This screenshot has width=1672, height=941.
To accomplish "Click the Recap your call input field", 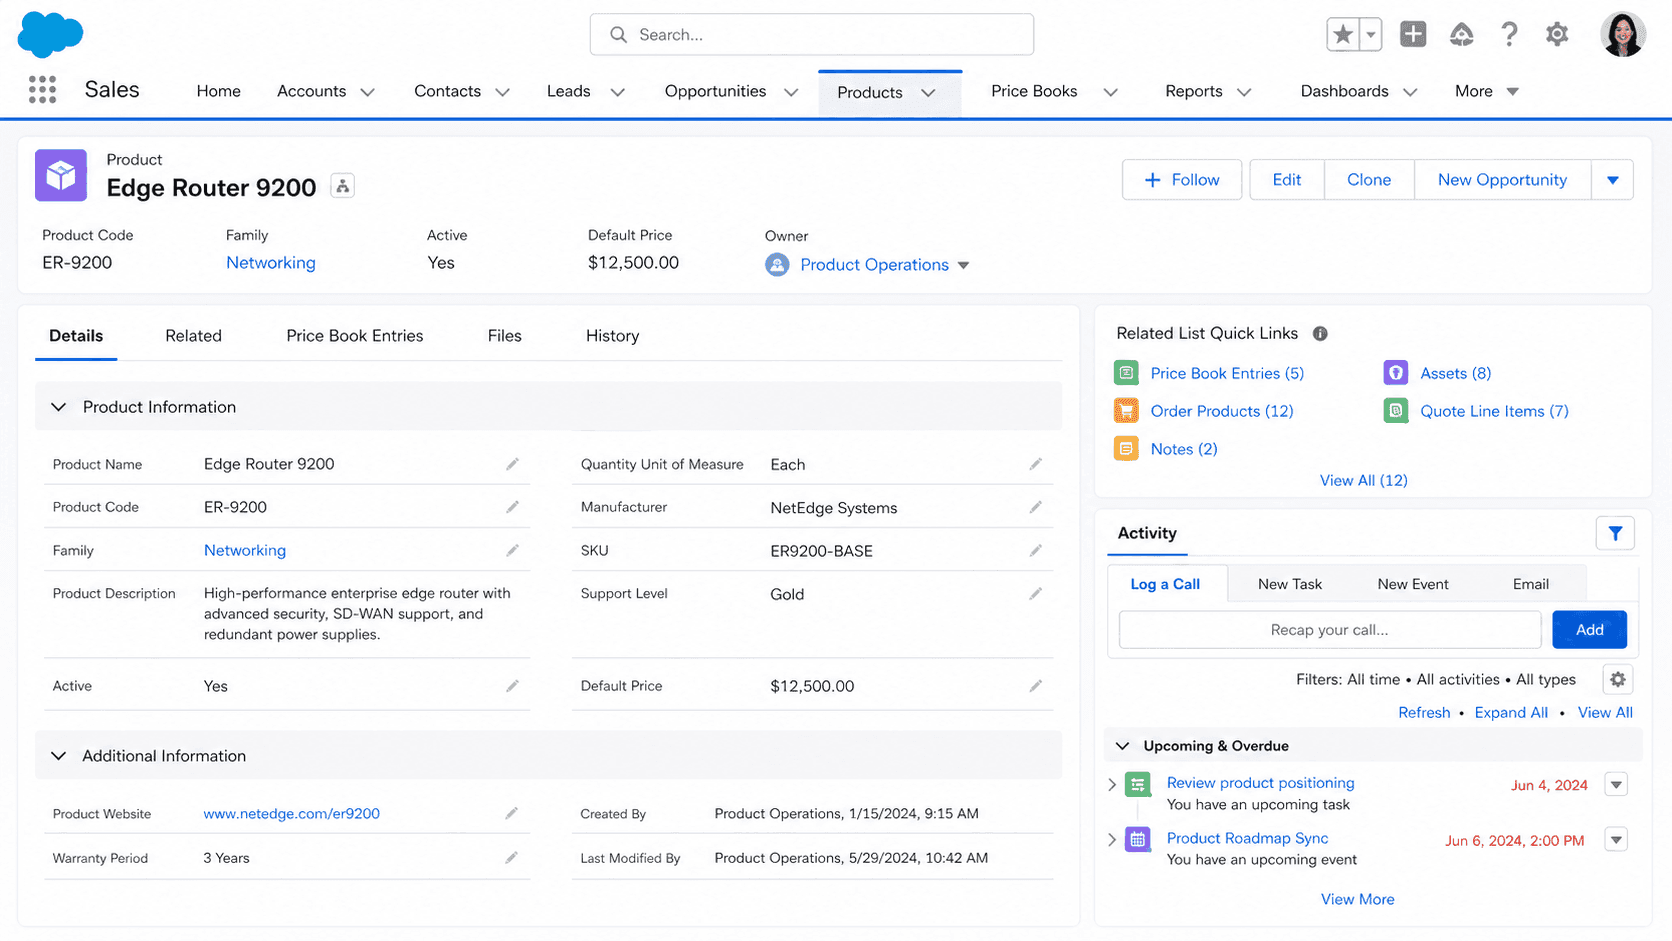I will pyautogui.click(x=1329, y=630).
